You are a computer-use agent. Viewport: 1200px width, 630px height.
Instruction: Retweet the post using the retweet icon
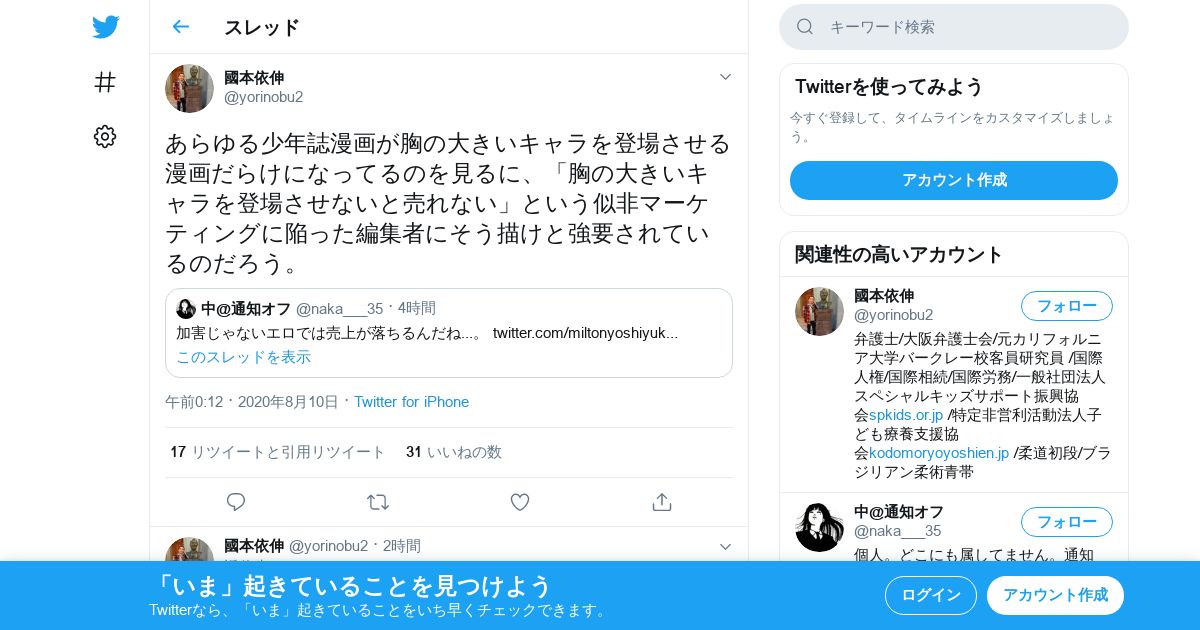coord(378,502)
